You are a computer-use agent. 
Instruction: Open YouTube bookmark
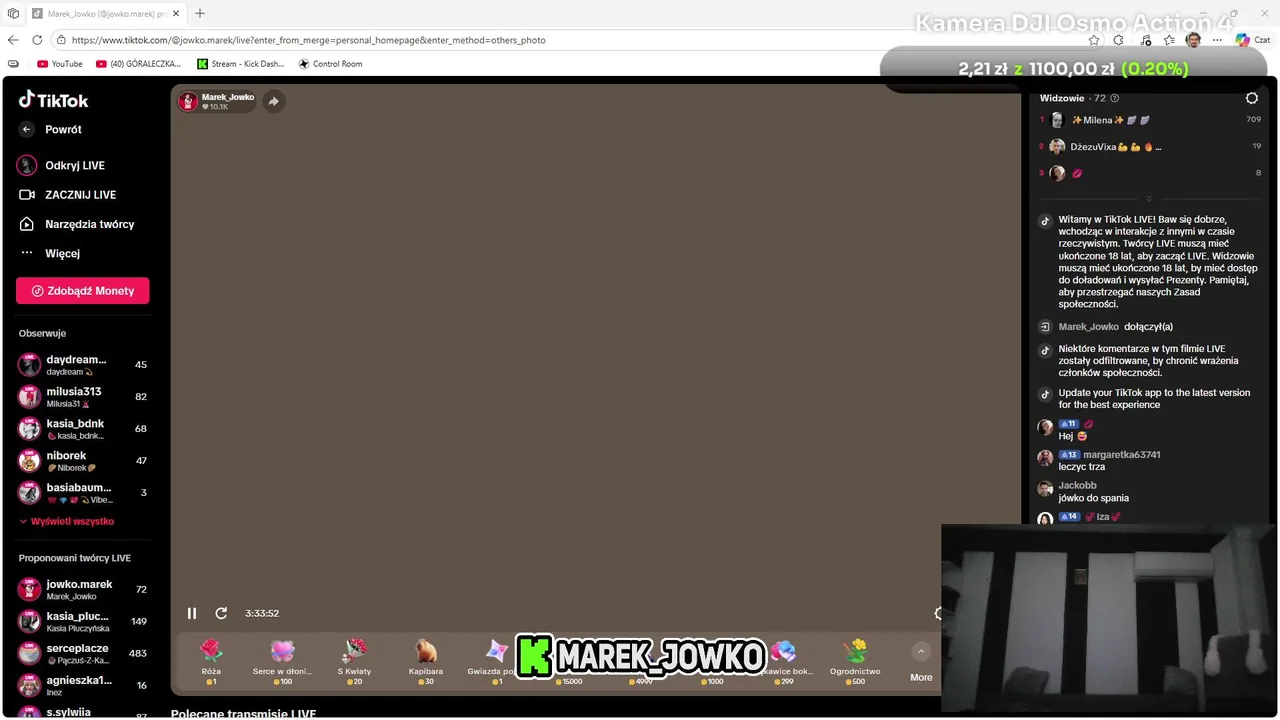(60, 64)
